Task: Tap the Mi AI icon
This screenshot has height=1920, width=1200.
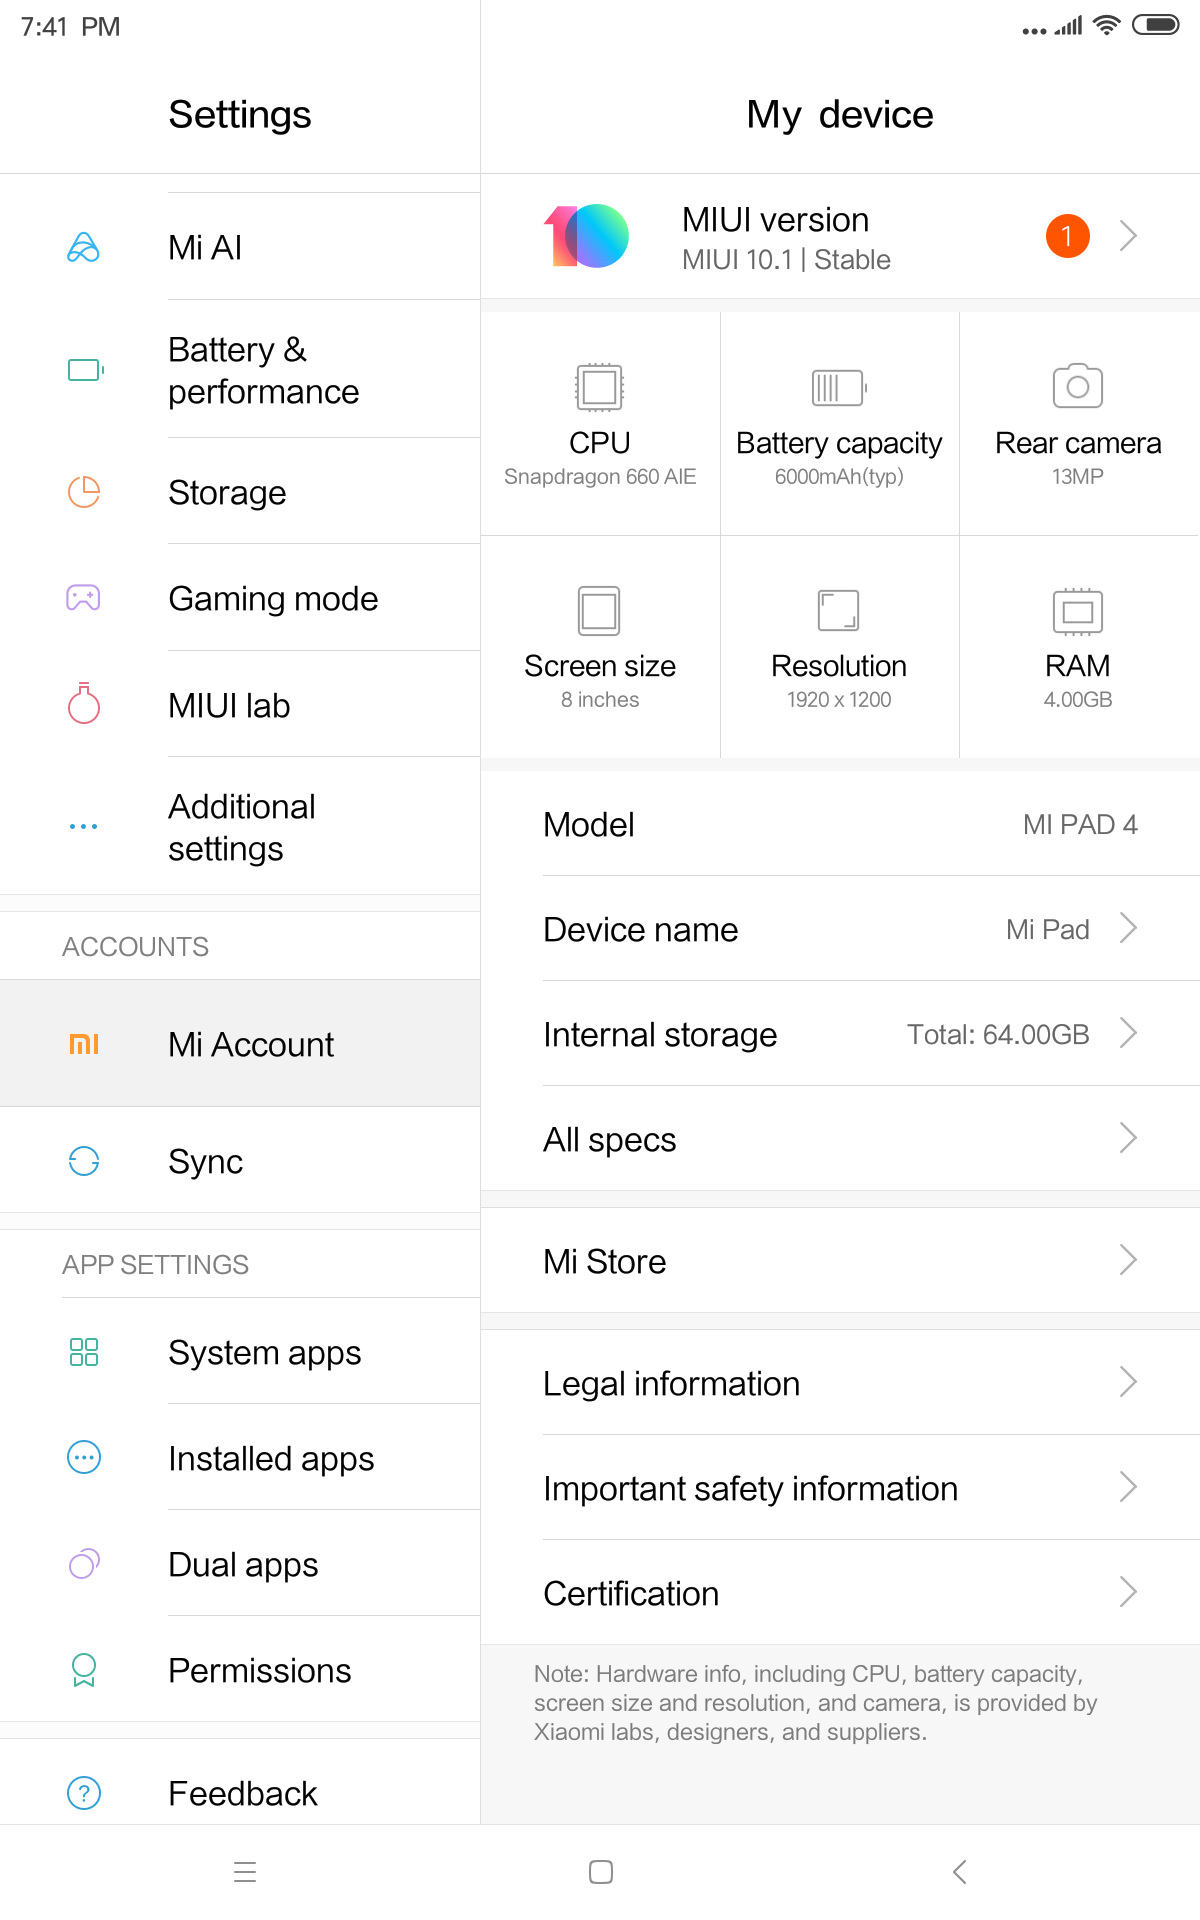Action: pos(83,247)
